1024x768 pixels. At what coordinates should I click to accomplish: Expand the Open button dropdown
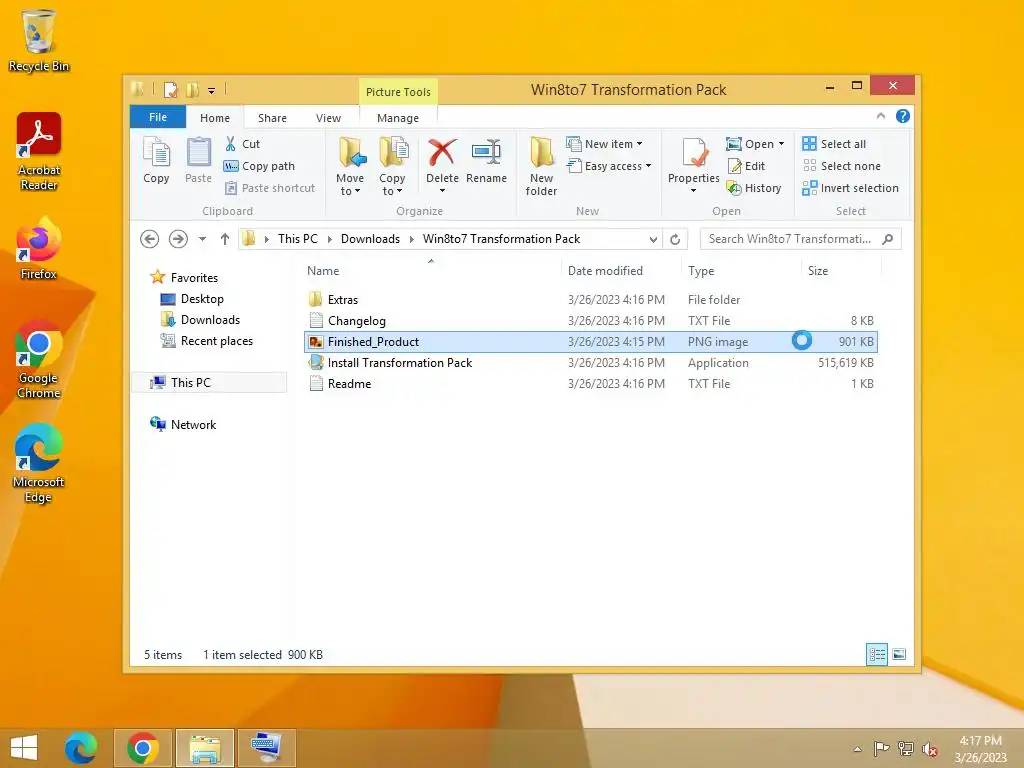[x=781, y=144]
